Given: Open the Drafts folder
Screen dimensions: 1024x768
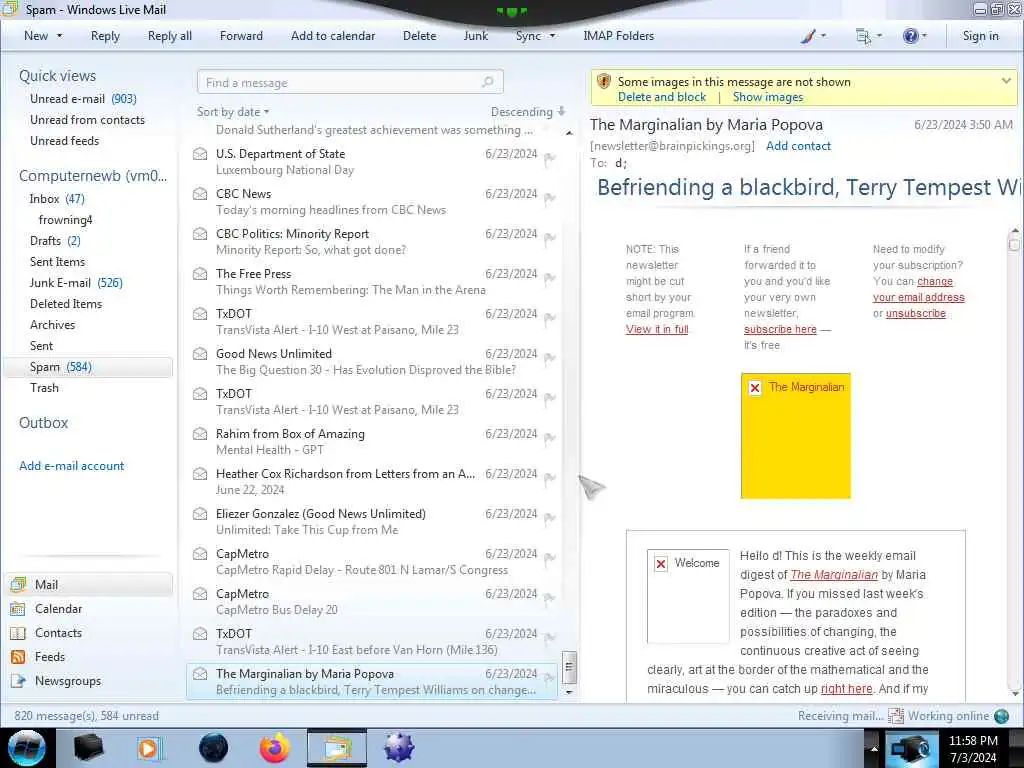Looking at the screenshot, I should point(55,240).
